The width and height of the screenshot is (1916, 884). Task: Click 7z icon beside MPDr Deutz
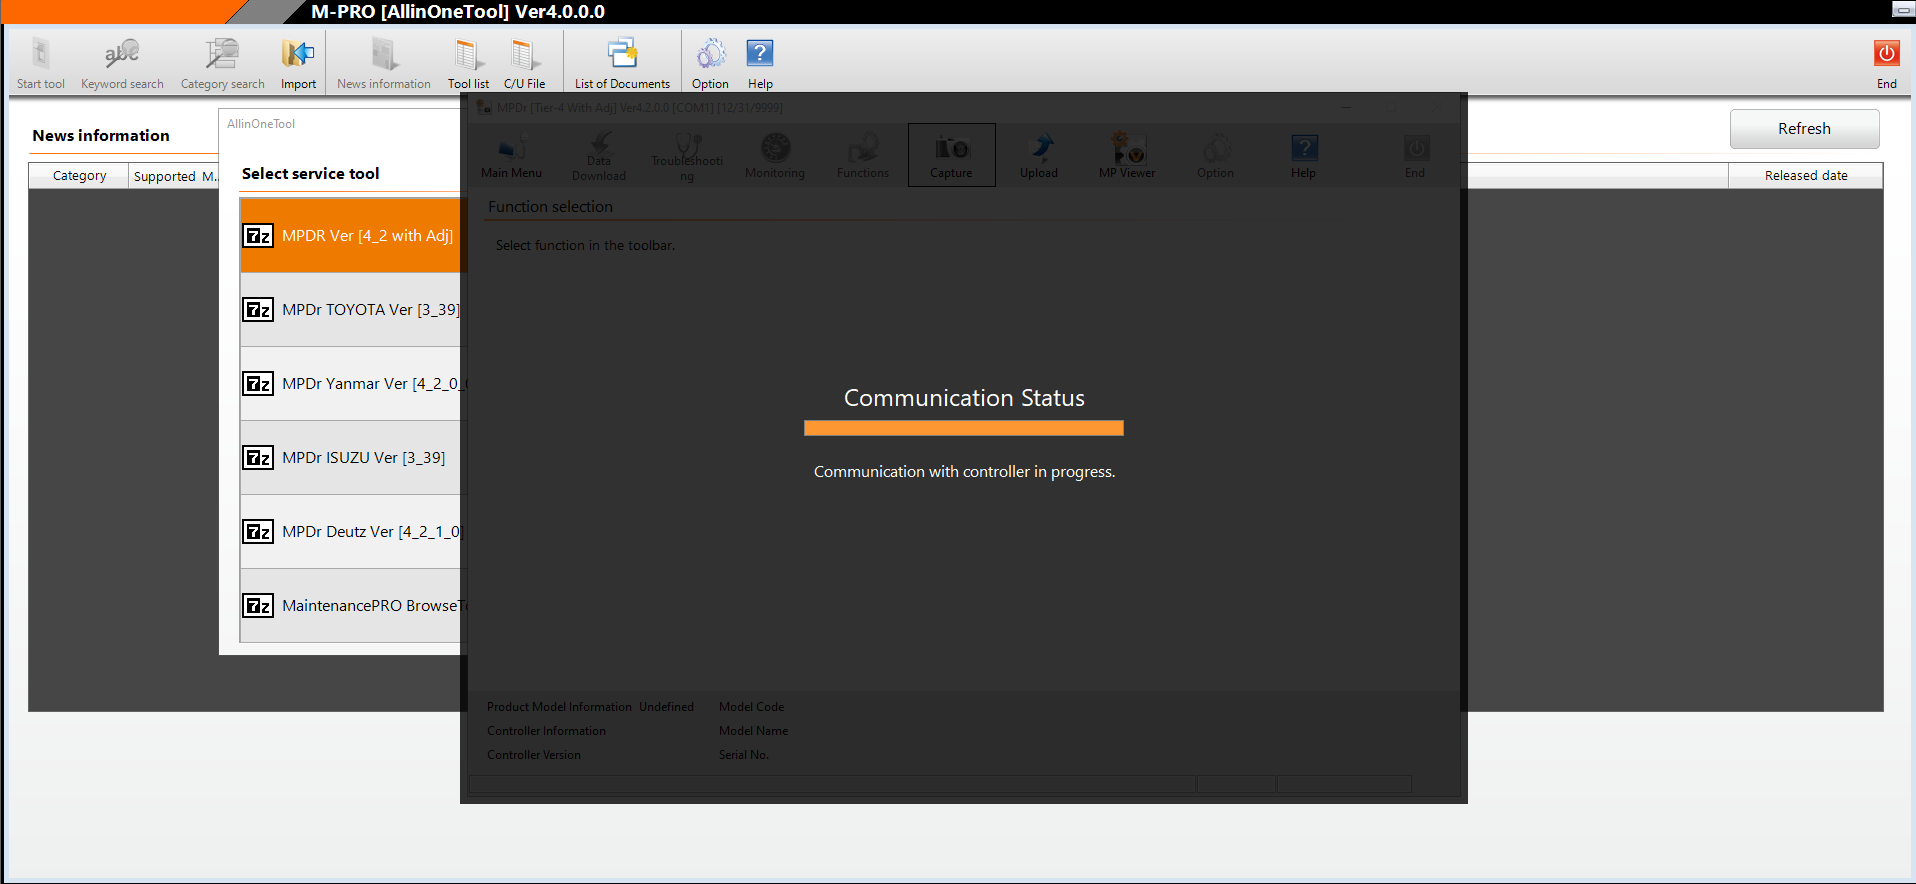coord(258,531)
